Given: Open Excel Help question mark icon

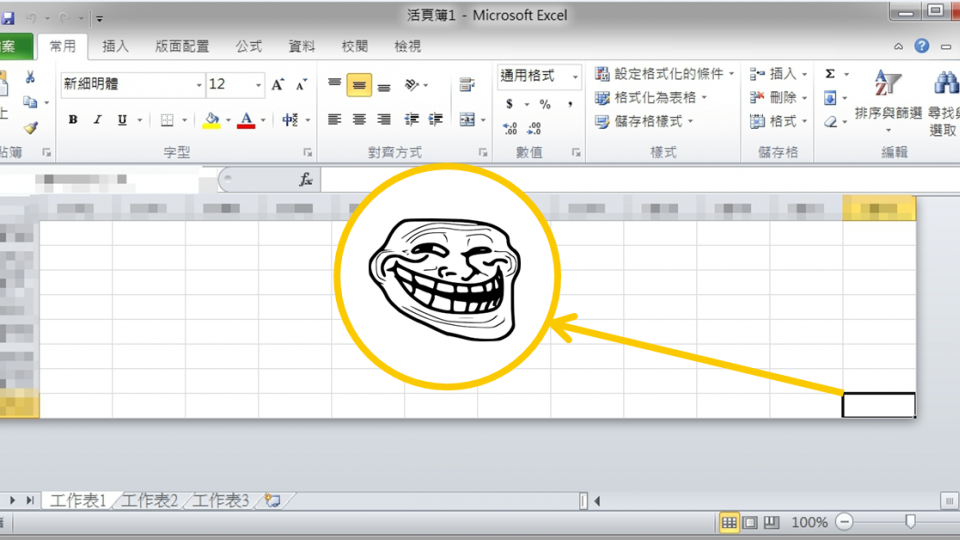Looking at the screenshot, I should (921, 46).
